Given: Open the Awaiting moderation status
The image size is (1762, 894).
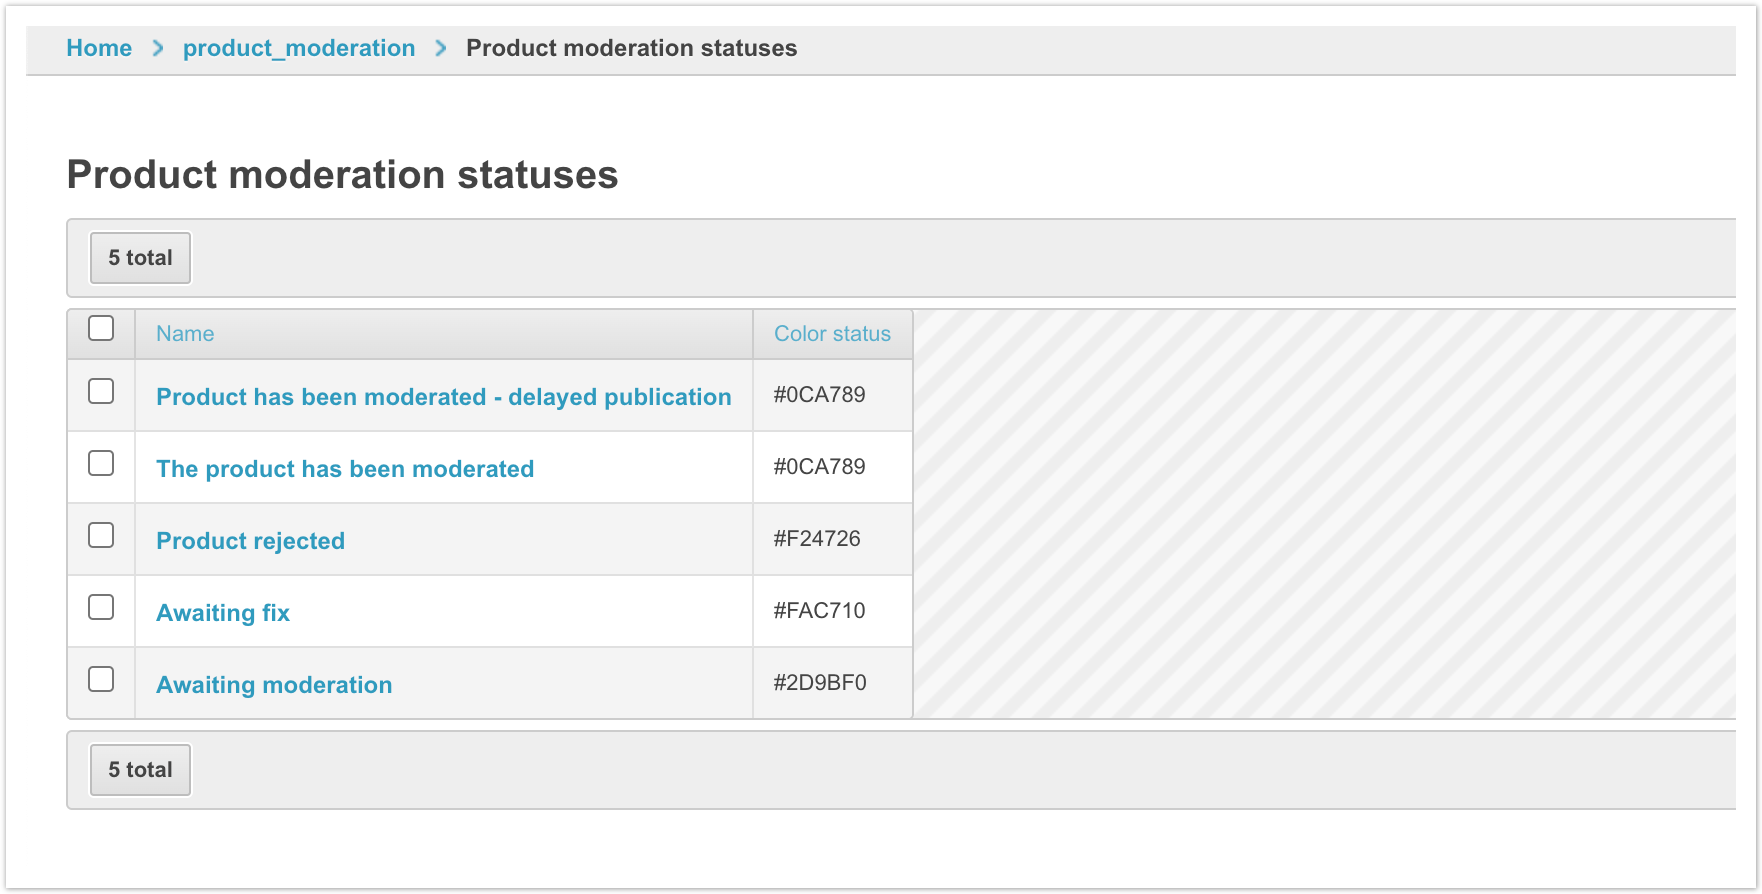Looking at the screenshot, I should click(x=274, y=685).
